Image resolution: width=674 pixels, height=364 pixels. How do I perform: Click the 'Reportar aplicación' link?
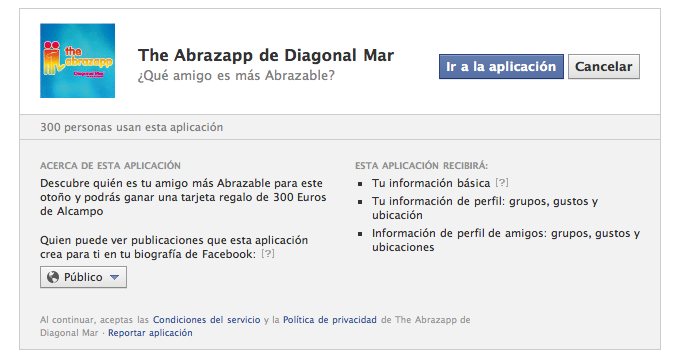[x=150, y=333]
